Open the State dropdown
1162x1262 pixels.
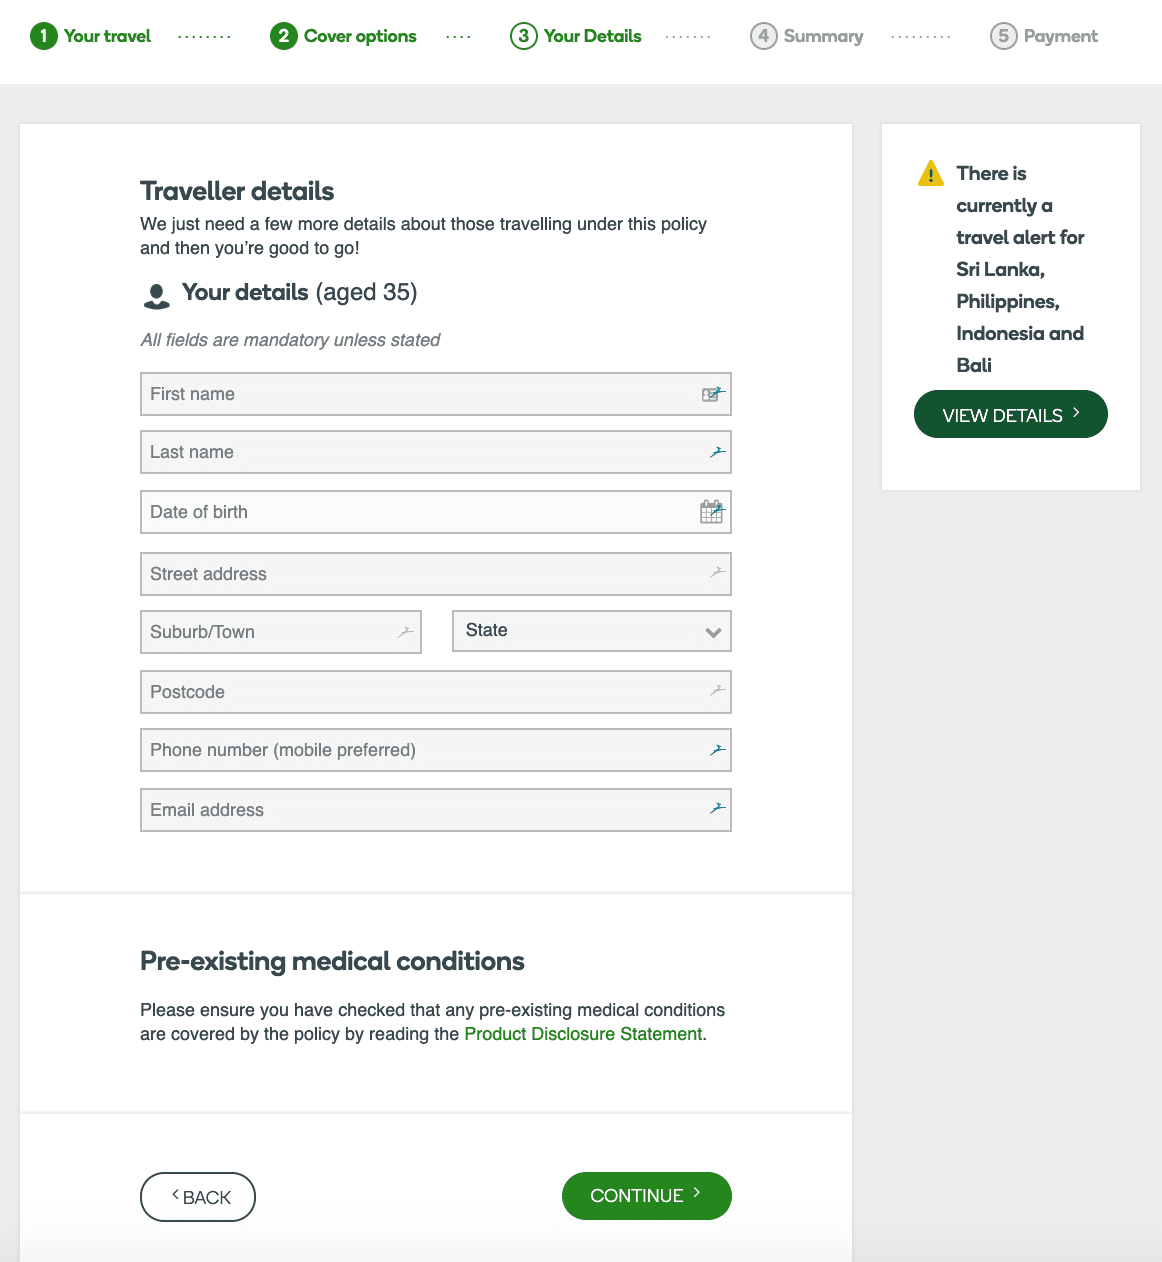(x=592, y=631)
